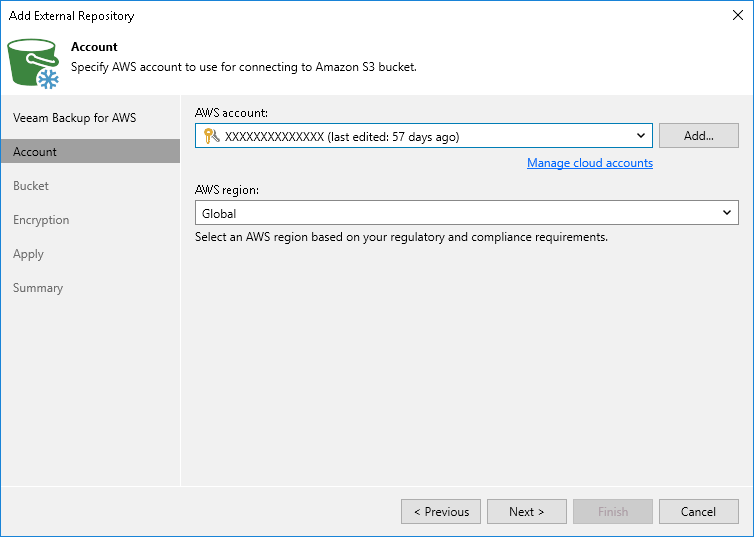
Task: Click the Amazon S3 bucket wizard icon
Action: coord(34,63)
